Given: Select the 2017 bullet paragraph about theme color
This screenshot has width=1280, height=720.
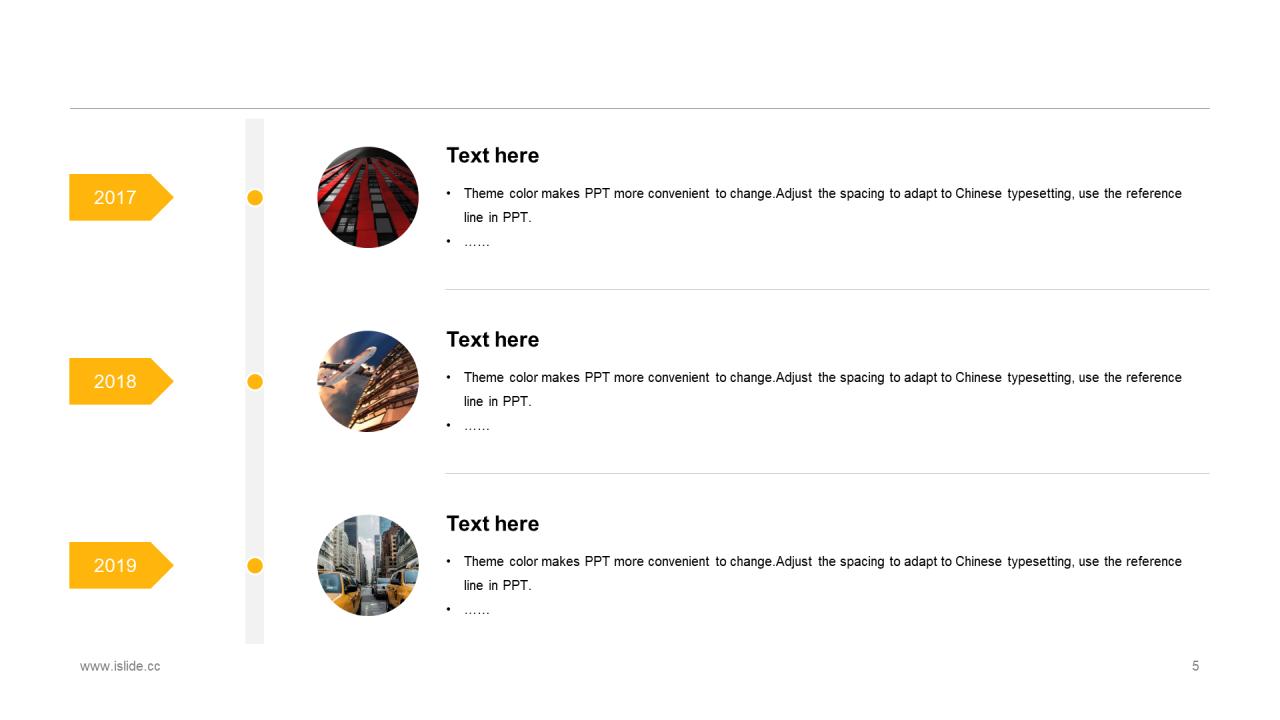Looking at the screenshot, I should (x=815, y=205).
